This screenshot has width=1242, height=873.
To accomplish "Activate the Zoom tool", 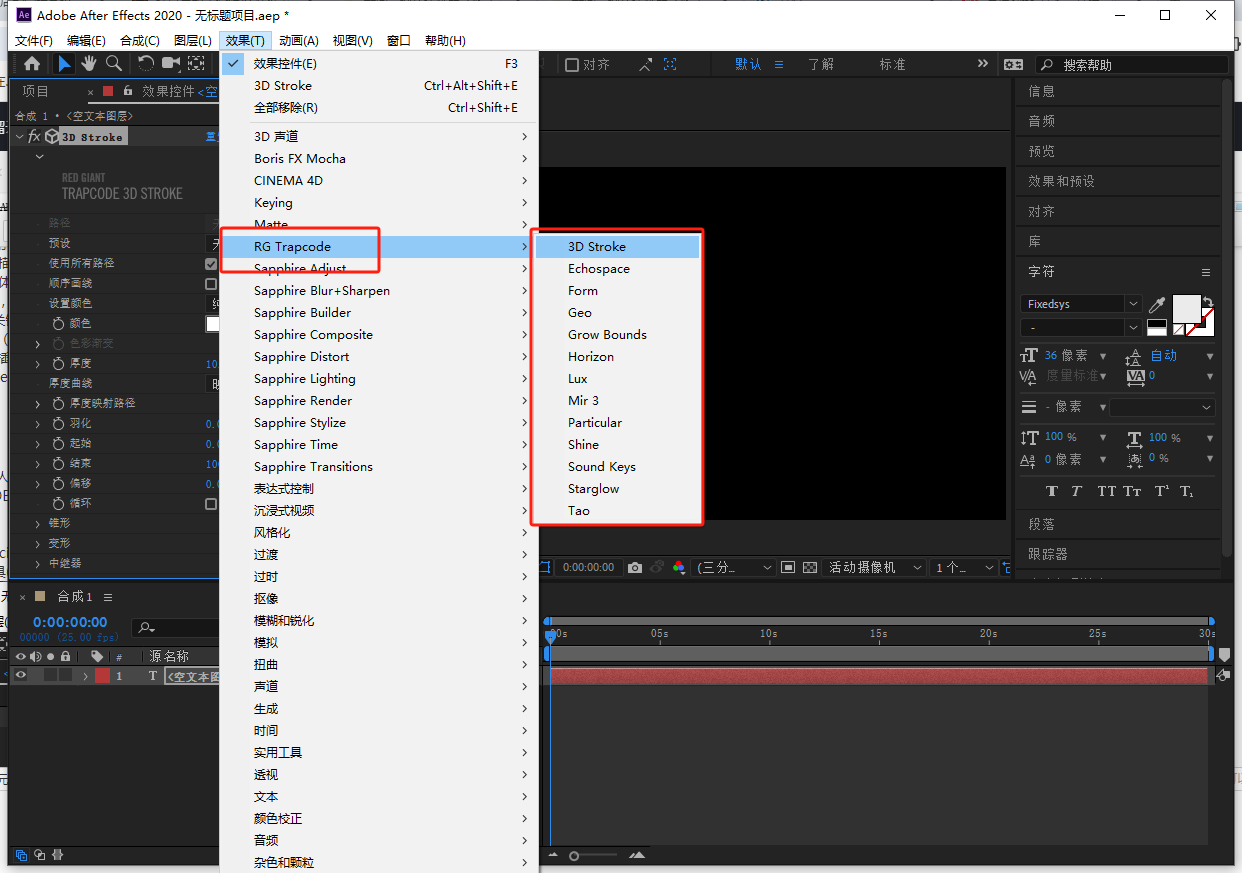I will tap(114, 63).
